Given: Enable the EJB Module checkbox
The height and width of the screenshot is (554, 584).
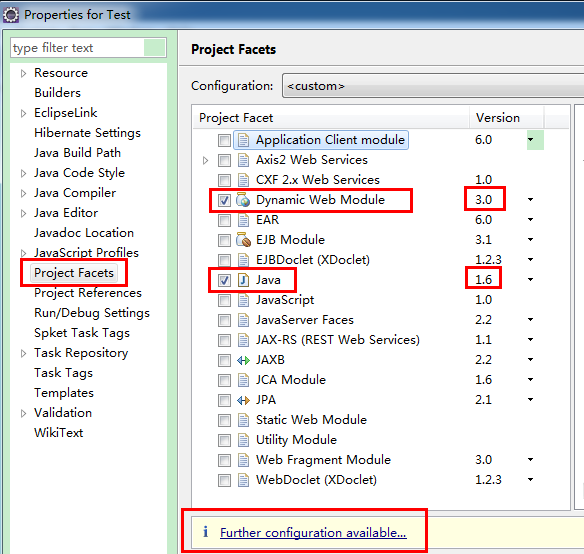Looking at the screenshot, I should (224, 240).
